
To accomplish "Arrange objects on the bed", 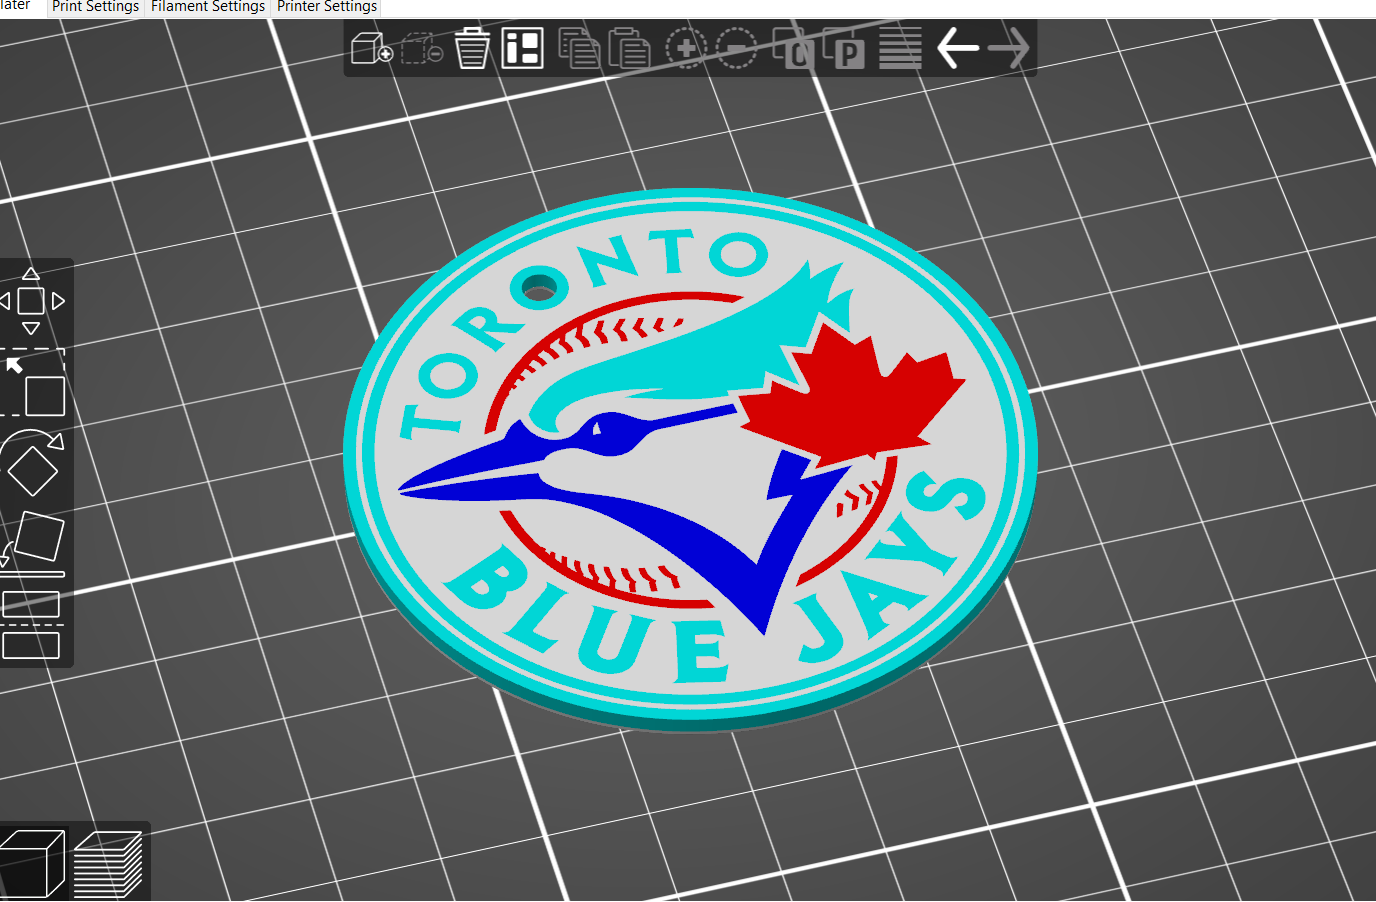I will coord(523,48).
